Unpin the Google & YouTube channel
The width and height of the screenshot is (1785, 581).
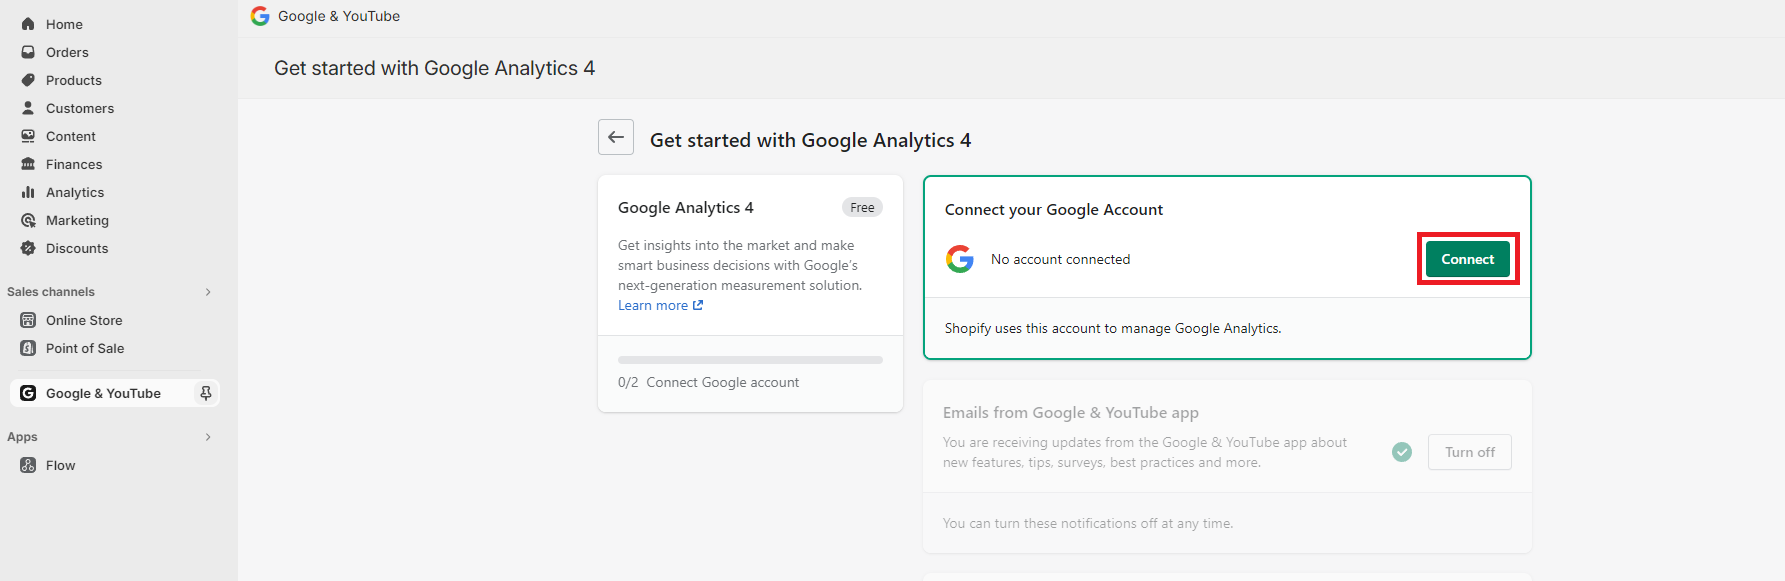(x=204, y=393)
